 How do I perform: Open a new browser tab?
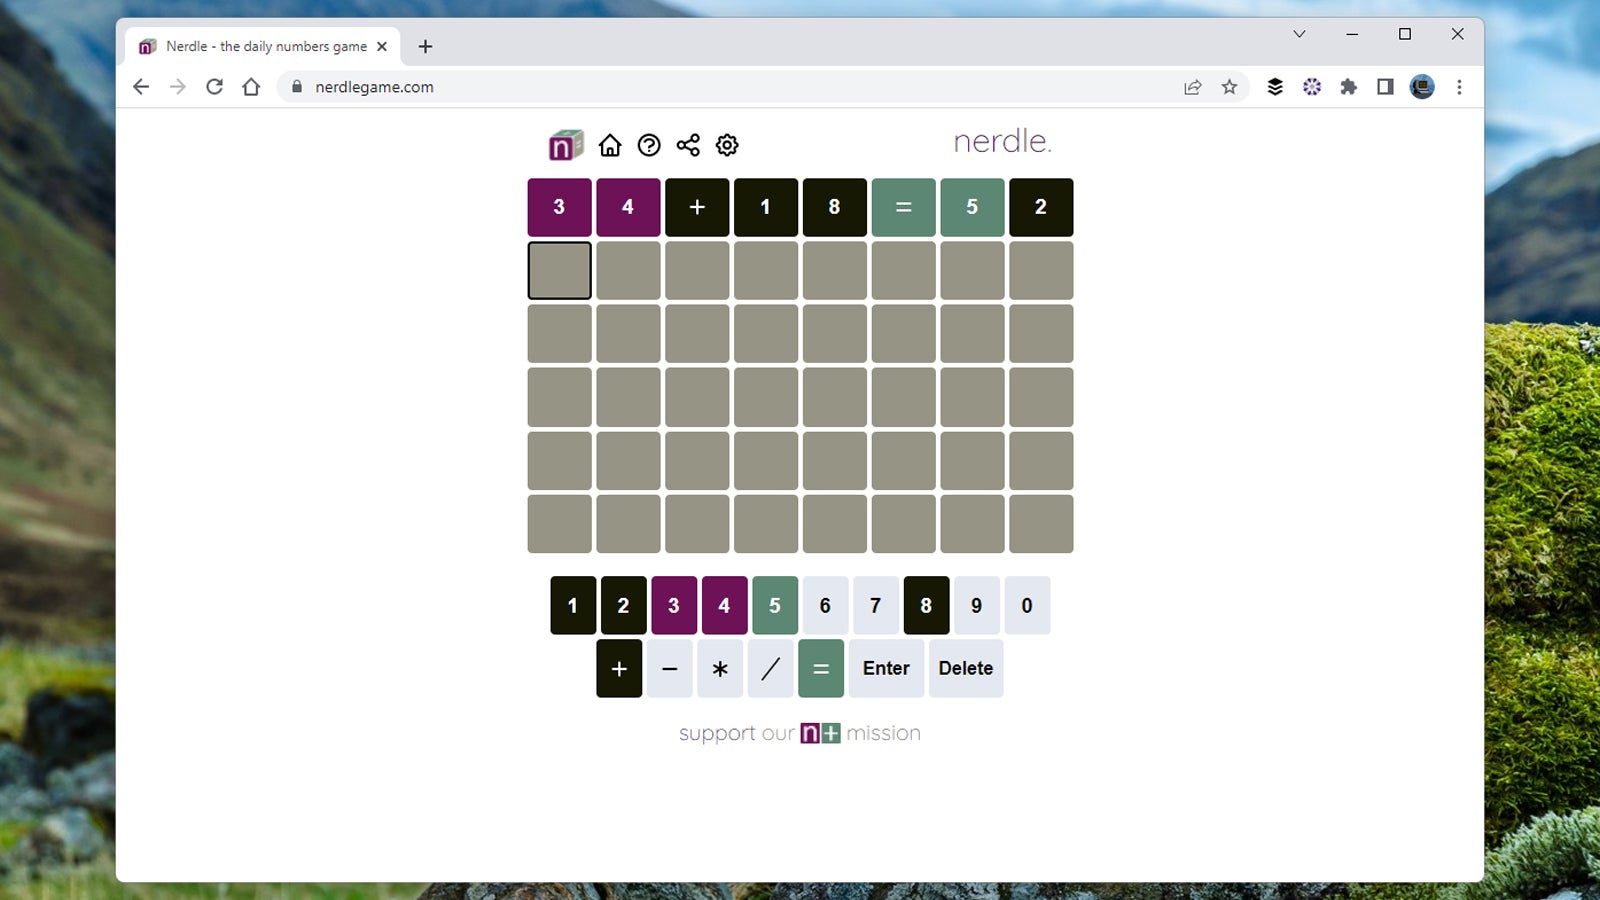point(425,46)
